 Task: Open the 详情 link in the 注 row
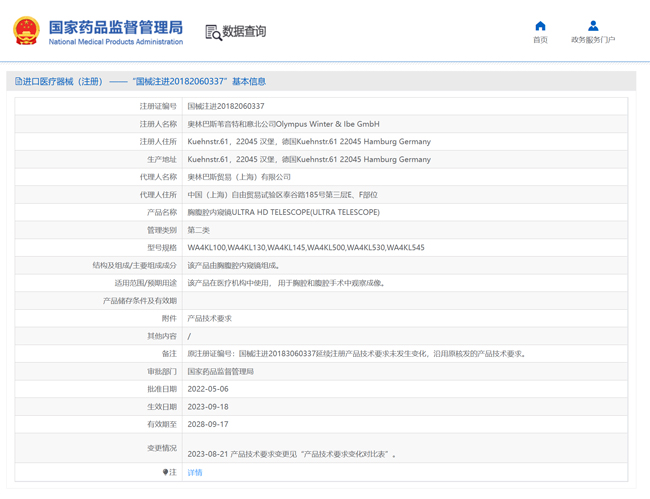(195, 472)
